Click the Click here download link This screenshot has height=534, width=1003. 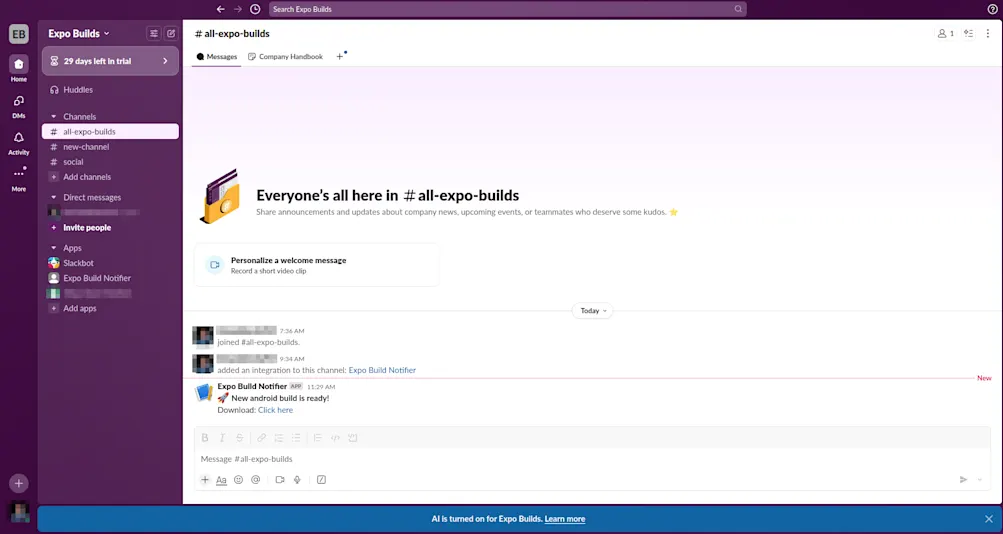click(275, 410)
